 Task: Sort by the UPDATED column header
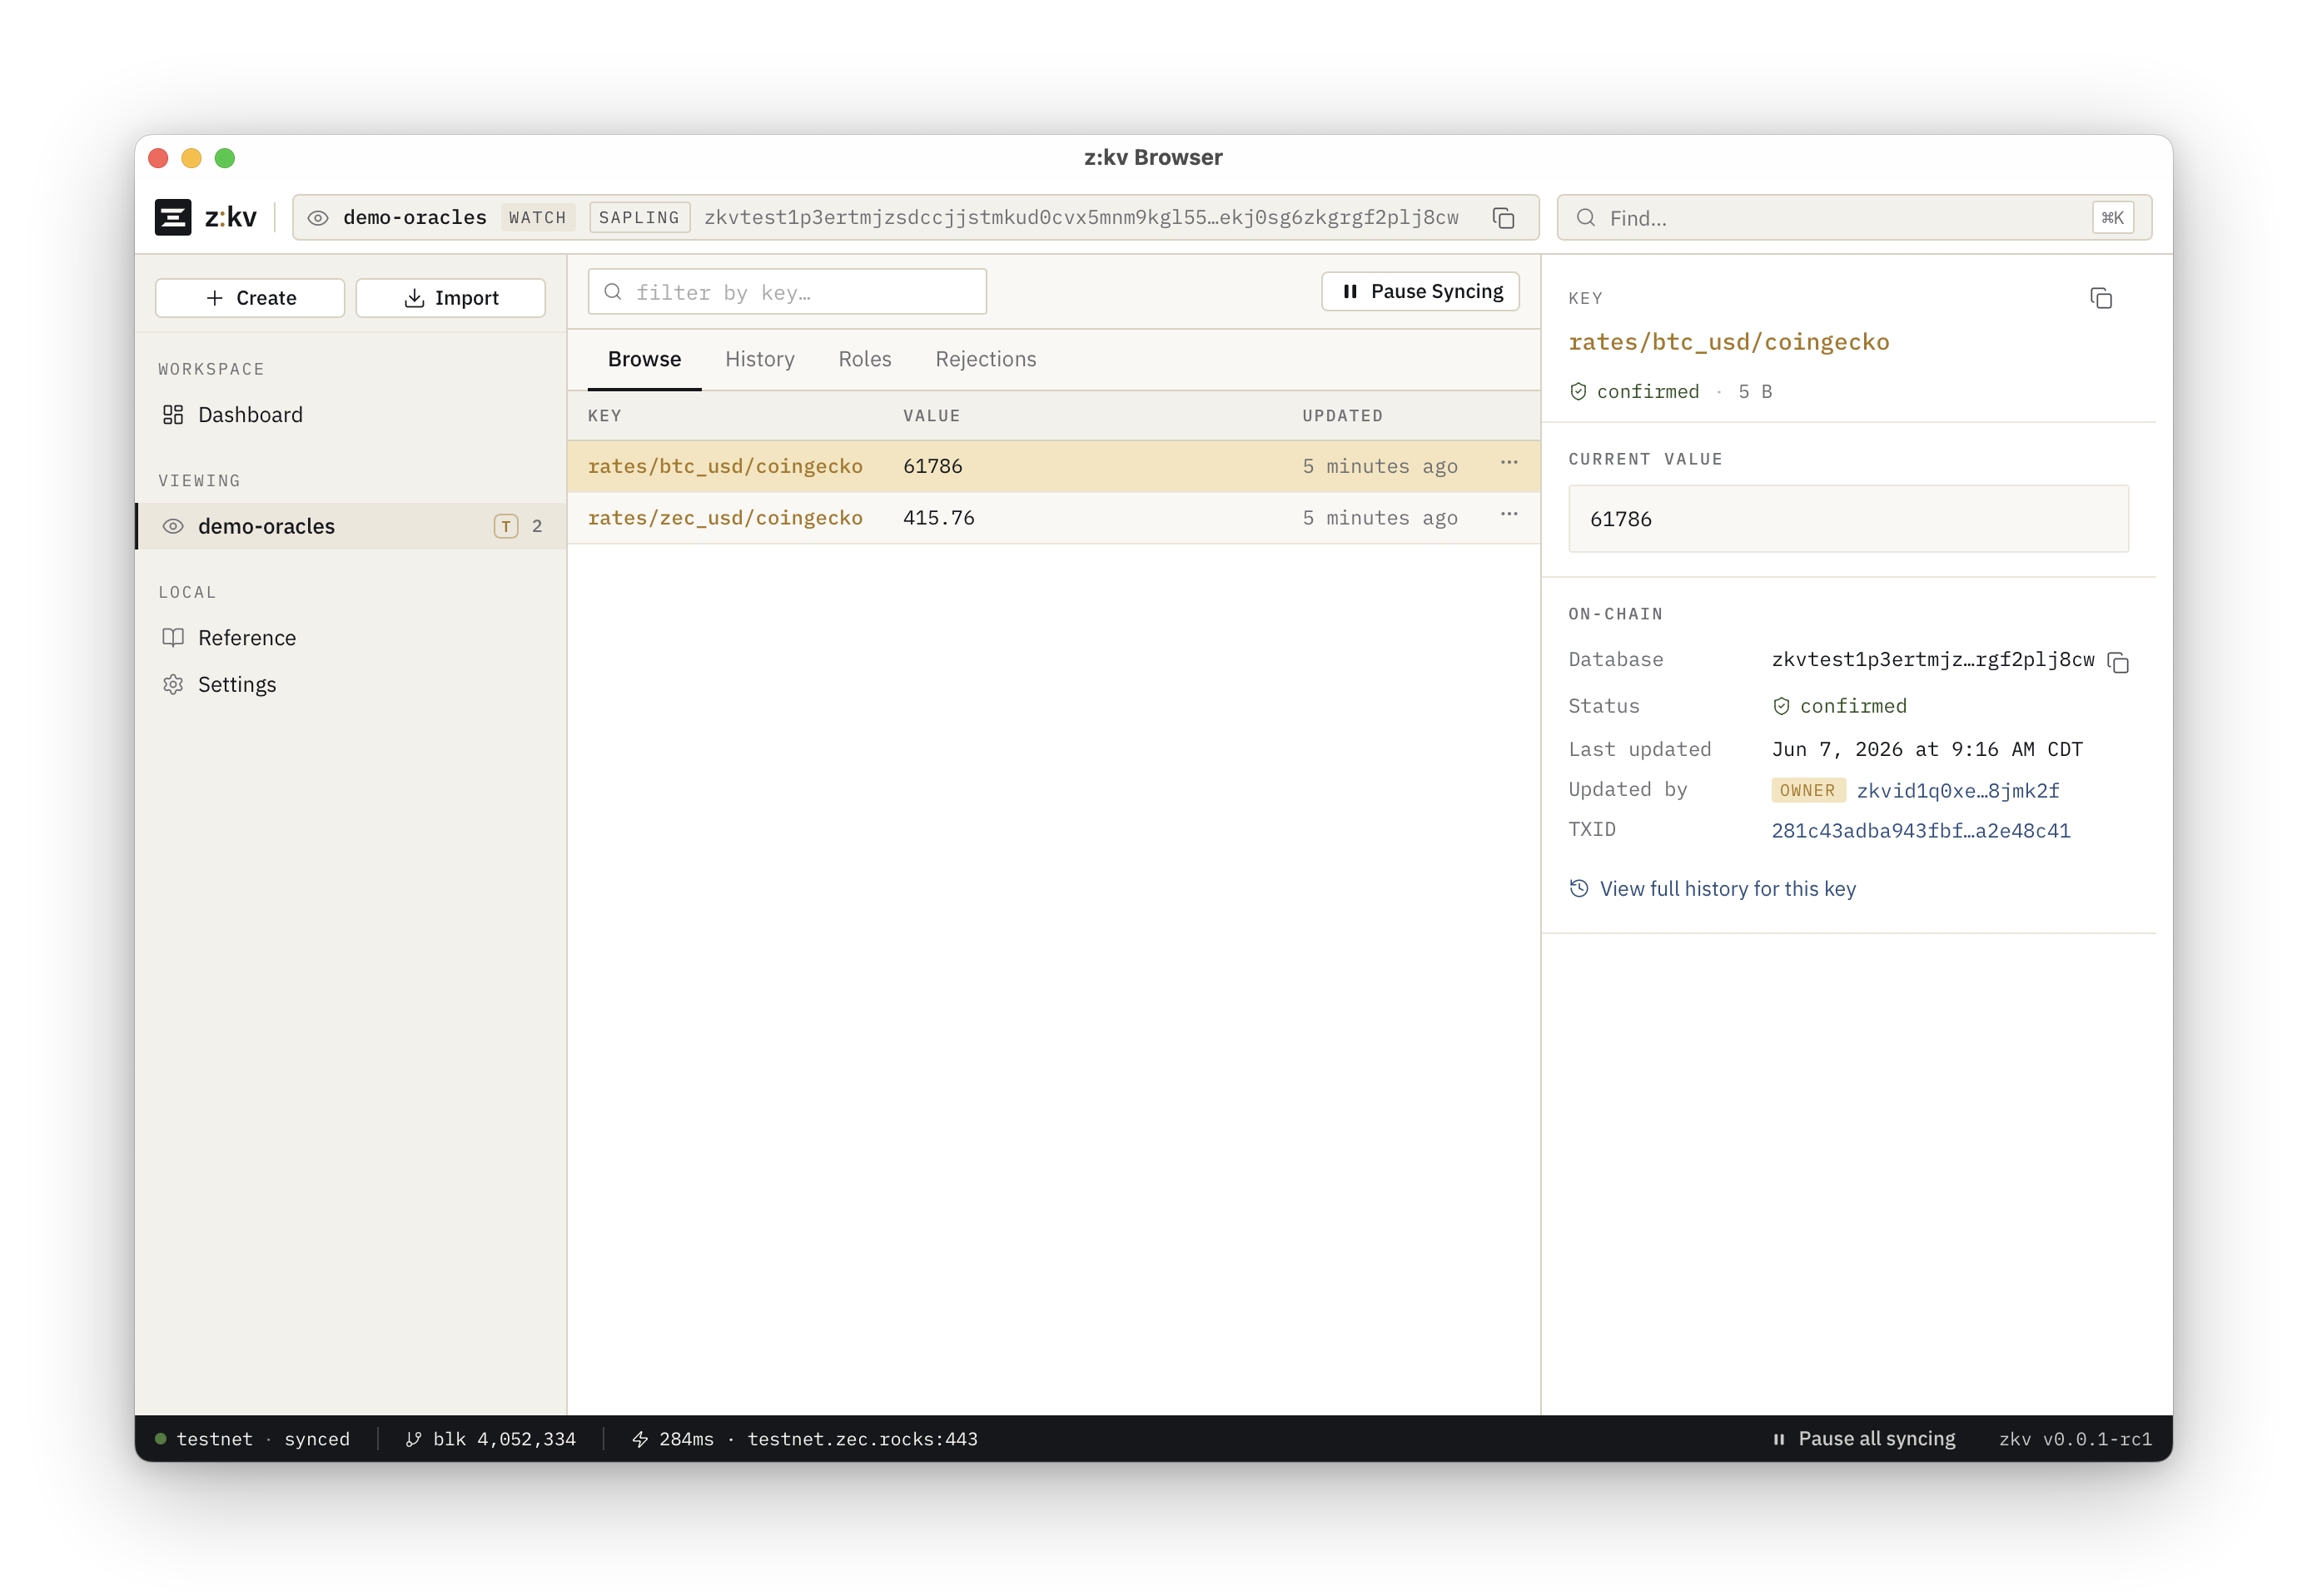1342,416
